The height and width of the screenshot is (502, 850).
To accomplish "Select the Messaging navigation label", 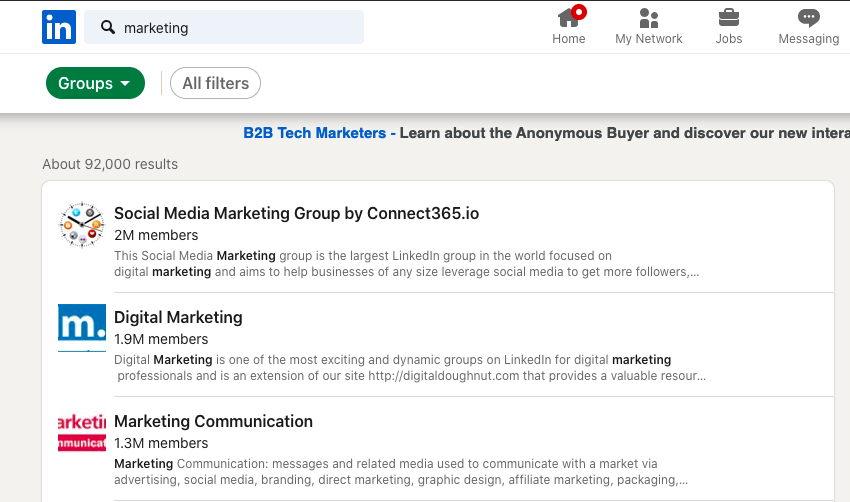I will [x=809, y=39].
